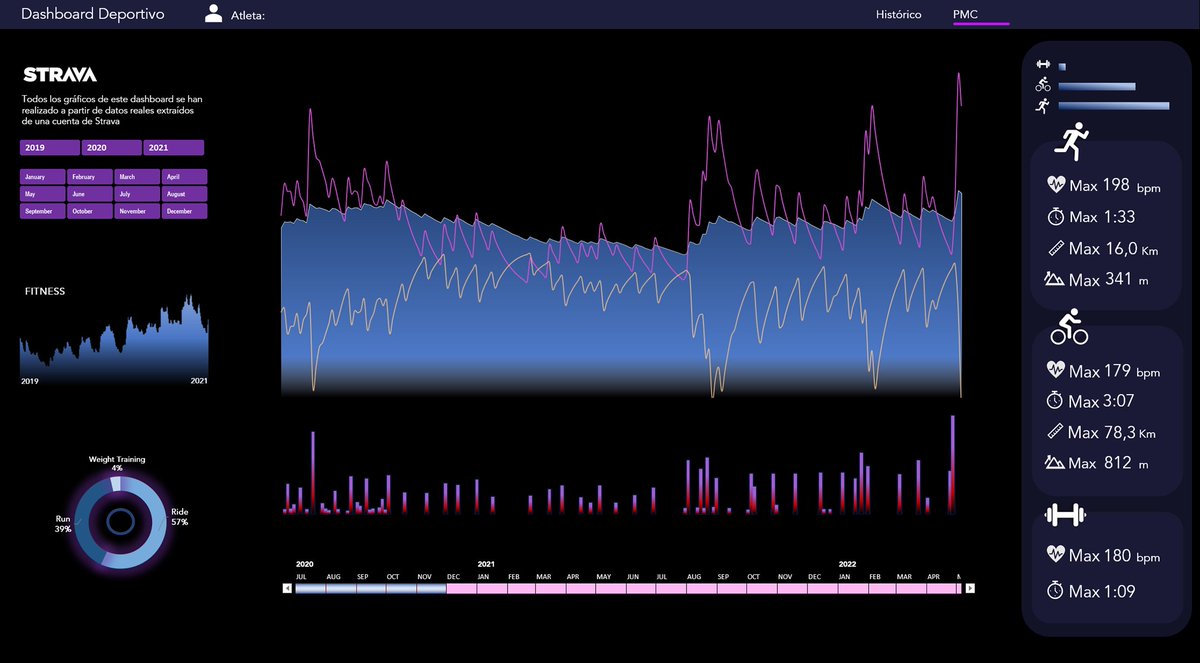Screen dimensions: 1200x663
Task: Click the "Dashboard Deportivo" title
Action: (x=93, y=14)
